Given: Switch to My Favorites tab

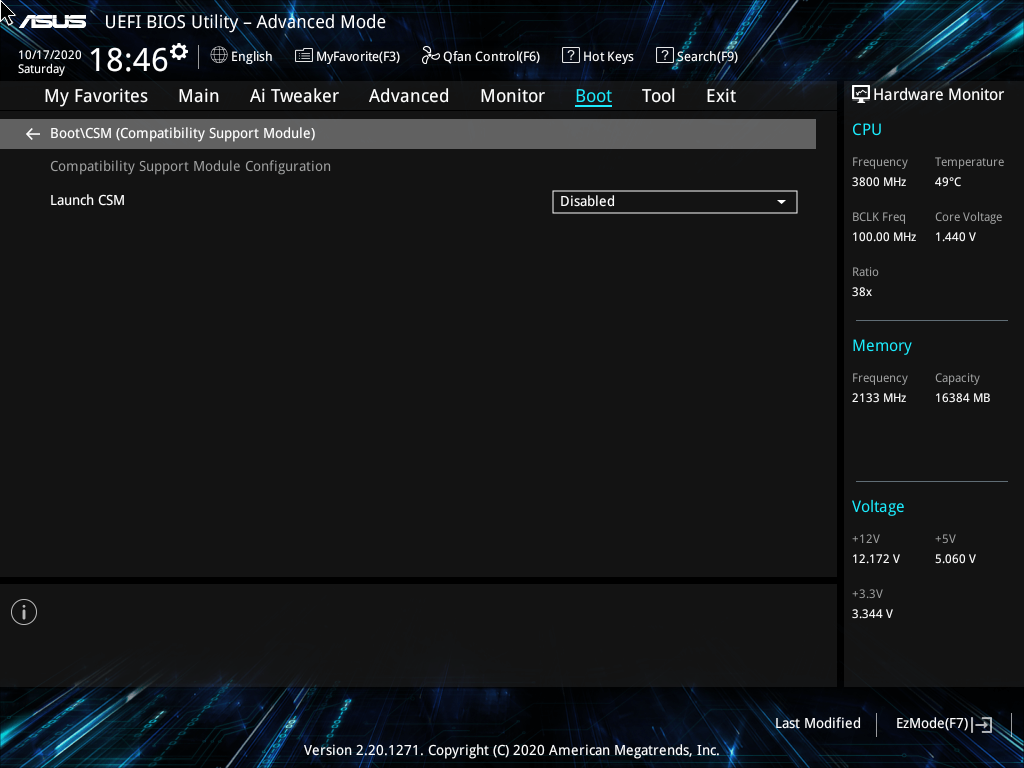Looking at the screenshot, I should 96,96.
